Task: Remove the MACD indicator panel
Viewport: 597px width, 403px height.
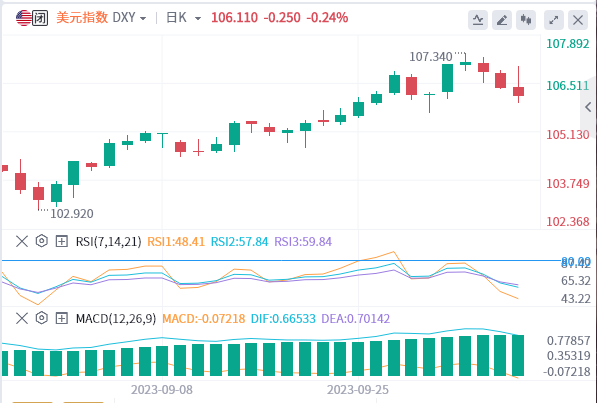Action: [22, 318]
